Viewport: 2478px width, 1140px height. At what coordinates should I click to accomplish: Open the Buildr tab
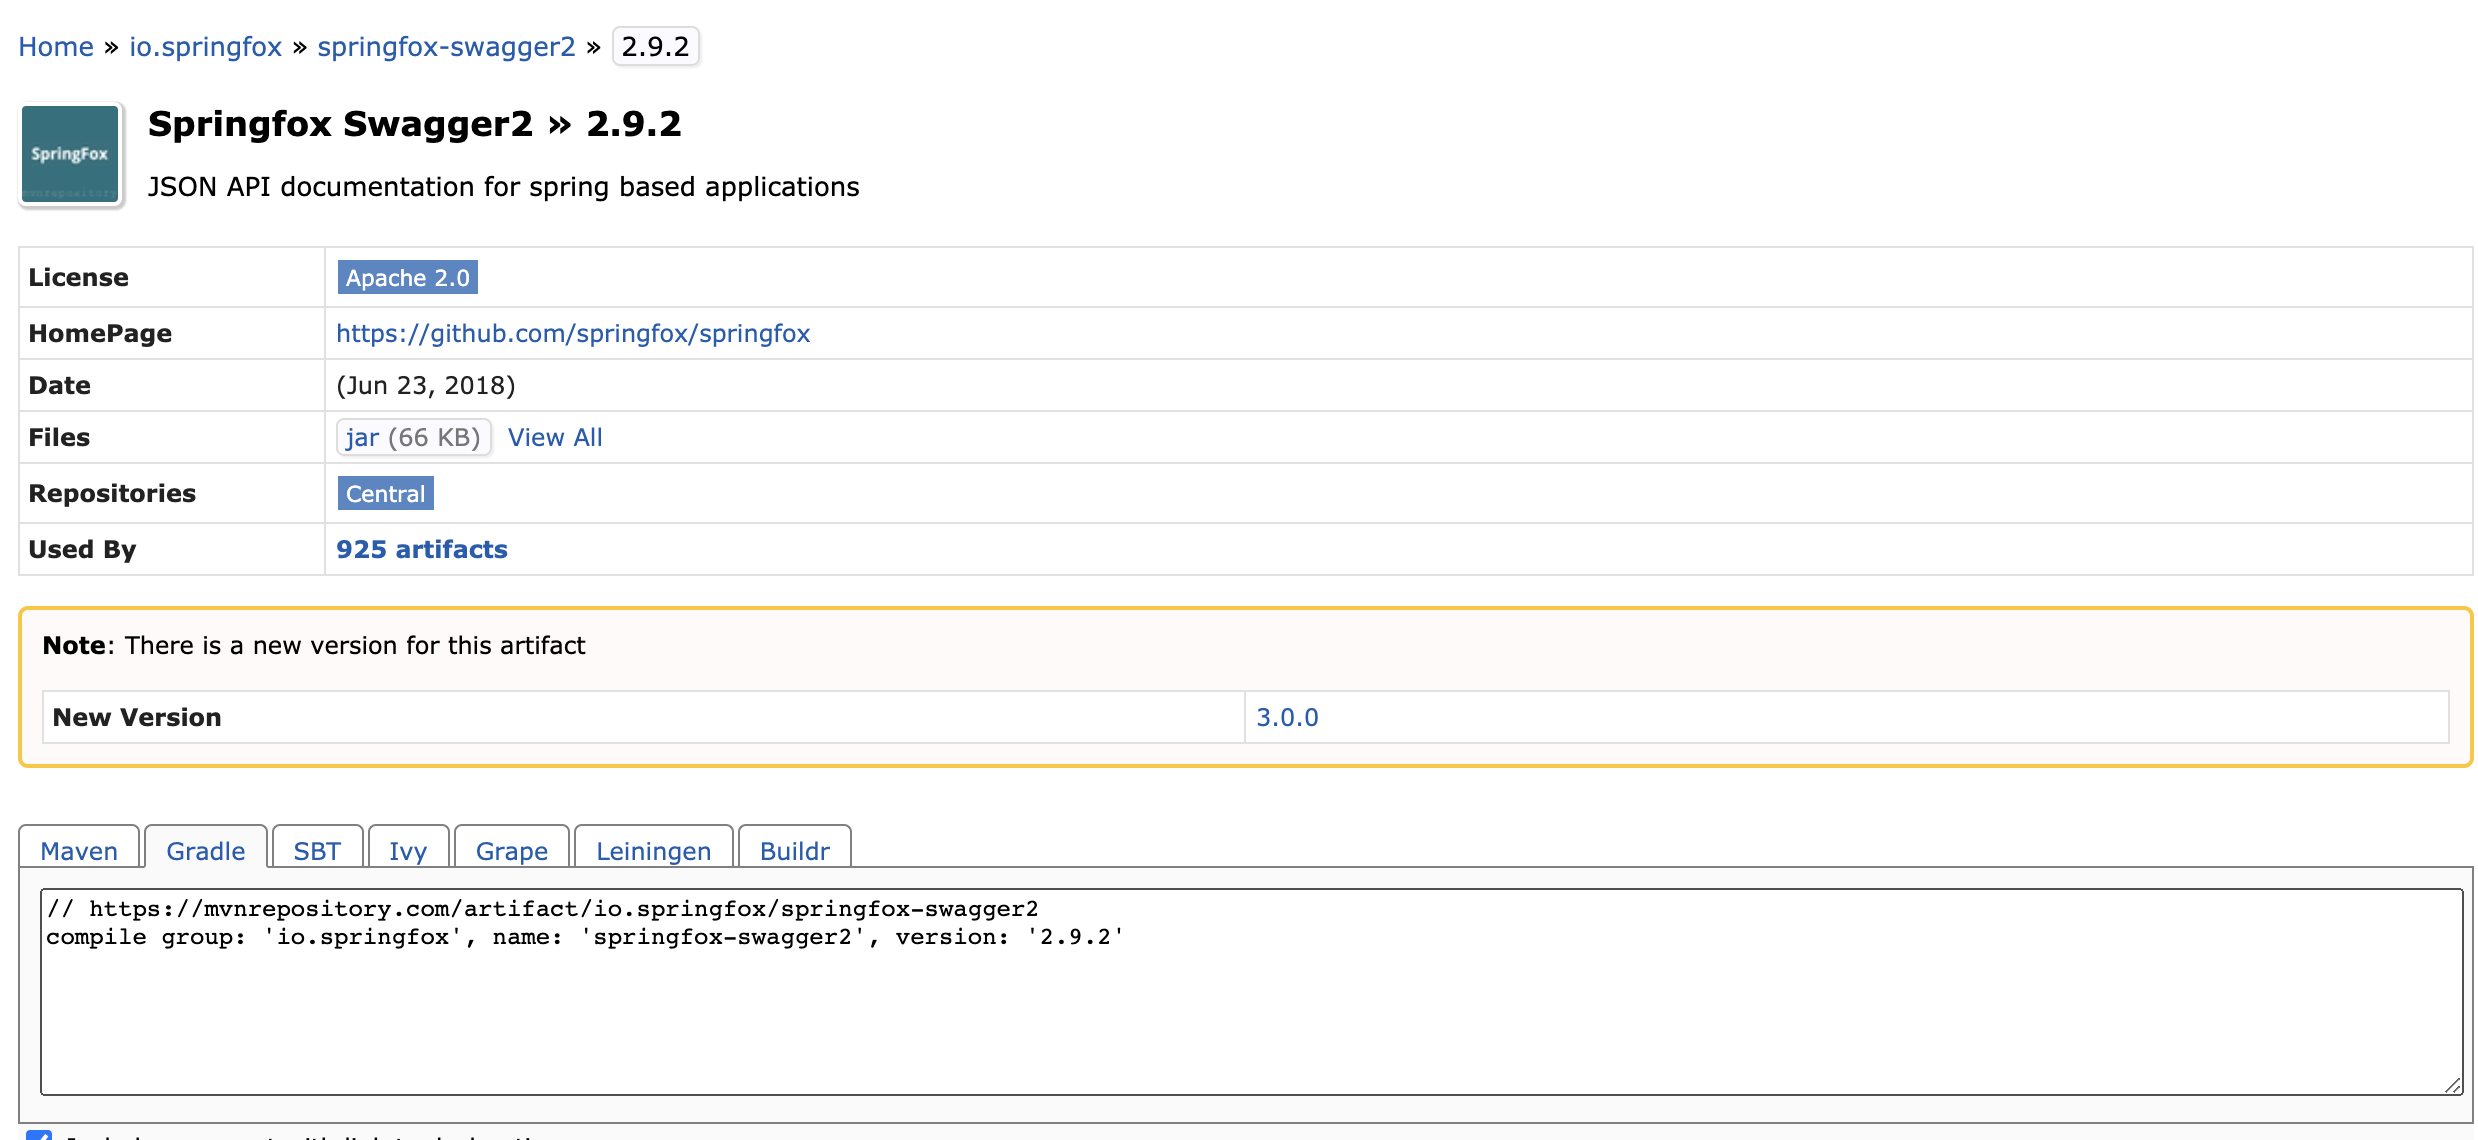(794, 851)
